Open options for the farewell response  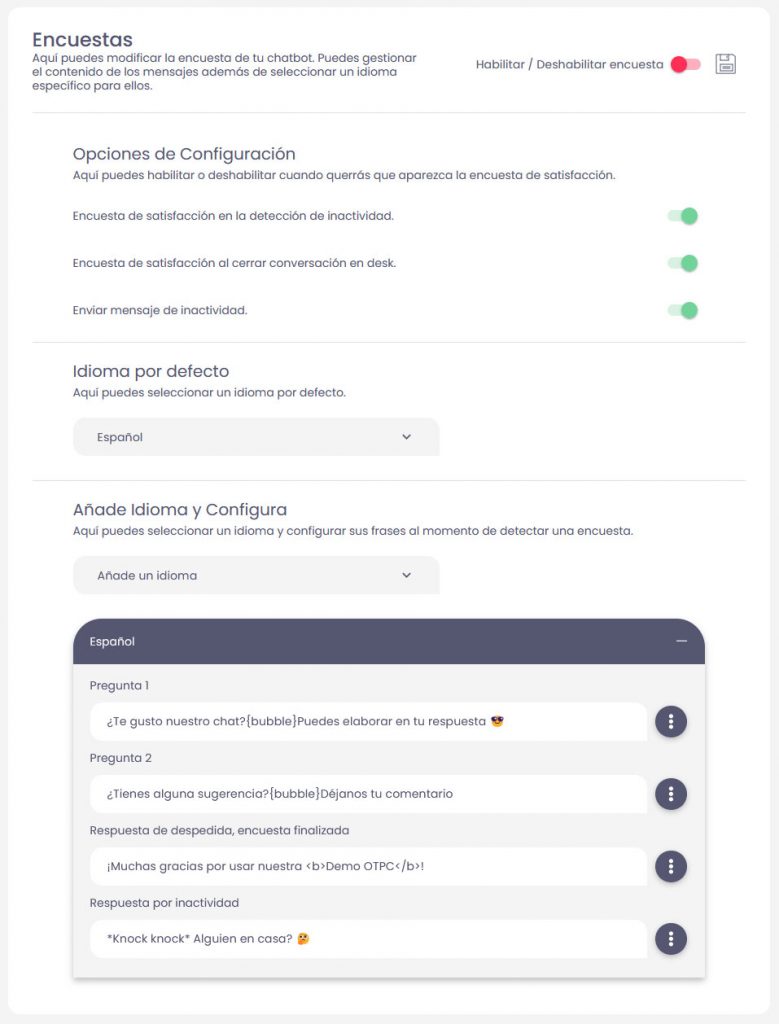[x=671, y=866]
